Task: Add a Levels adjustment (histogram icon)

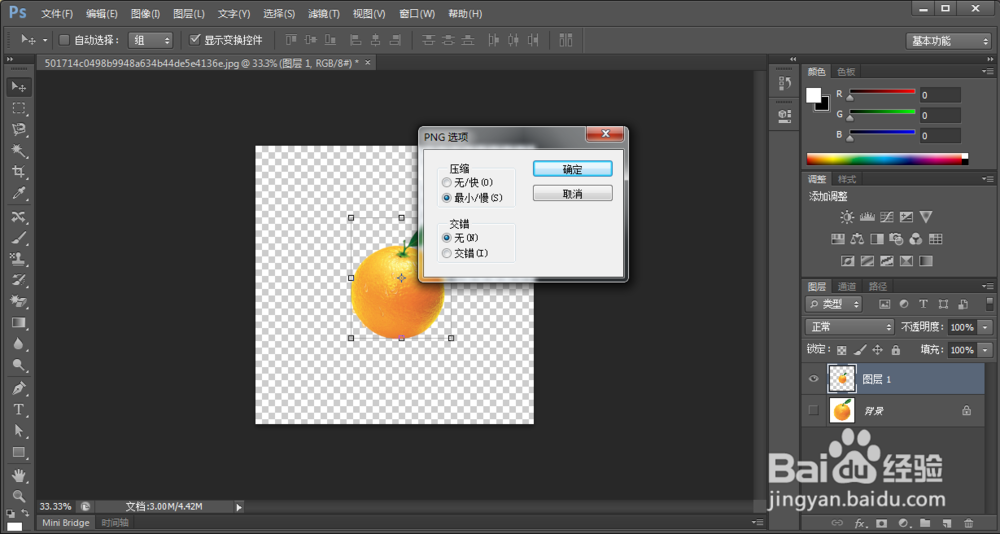Action: click(x=867, y=217)
